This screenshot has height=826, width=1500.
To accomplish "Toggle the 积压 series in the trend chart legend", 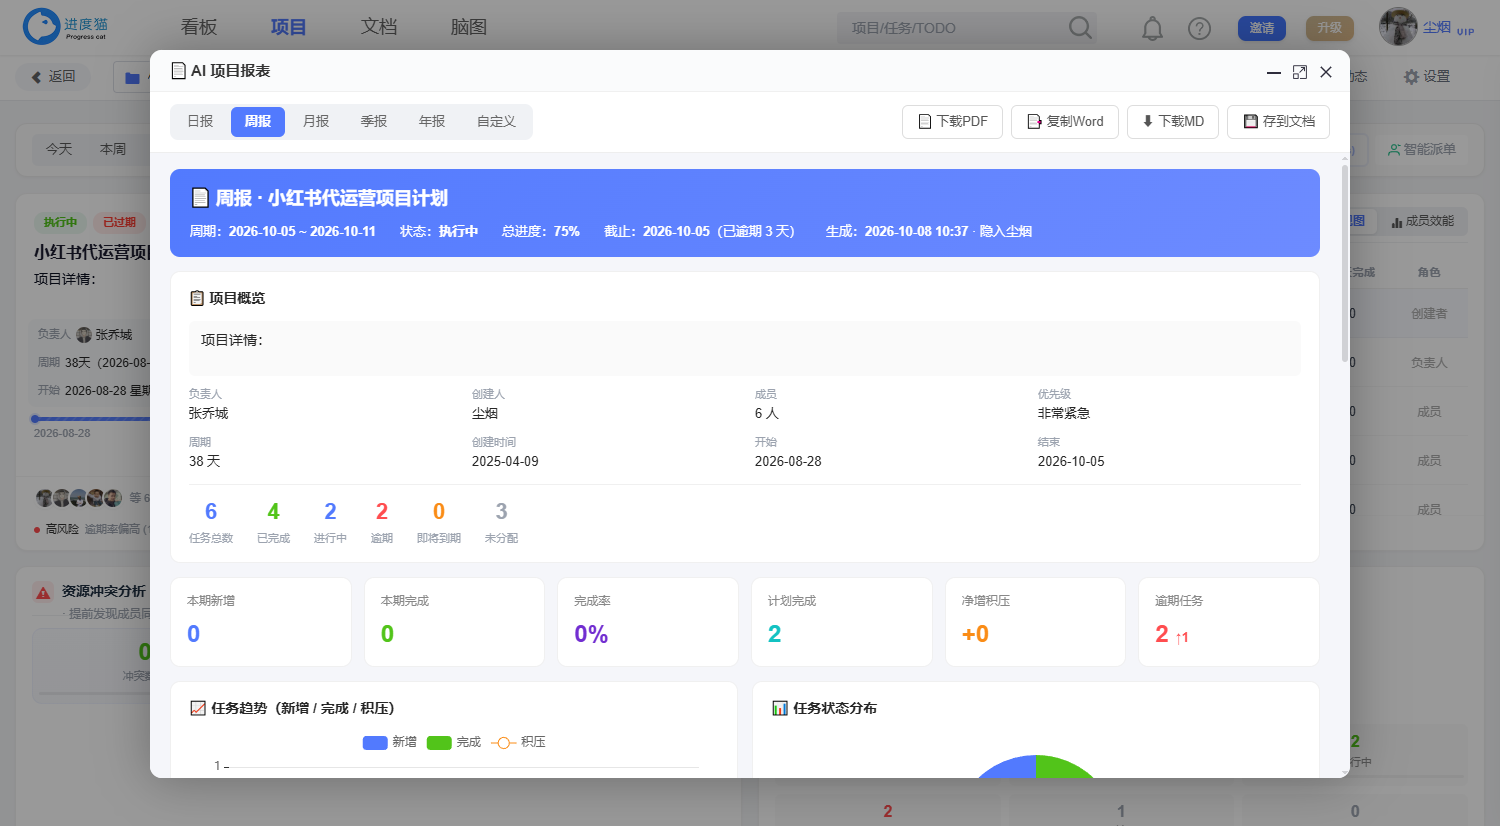I will pyautogui.click(x=518, y=742).
